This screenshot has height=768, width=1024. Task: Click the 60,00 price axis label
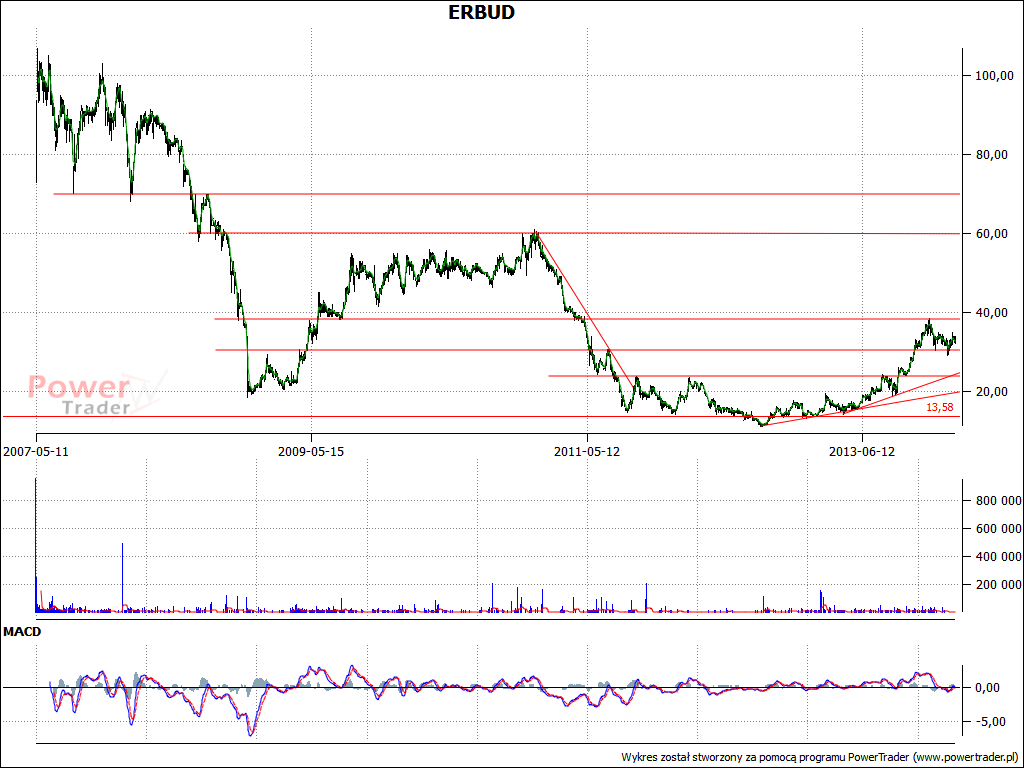coord(994,234)
